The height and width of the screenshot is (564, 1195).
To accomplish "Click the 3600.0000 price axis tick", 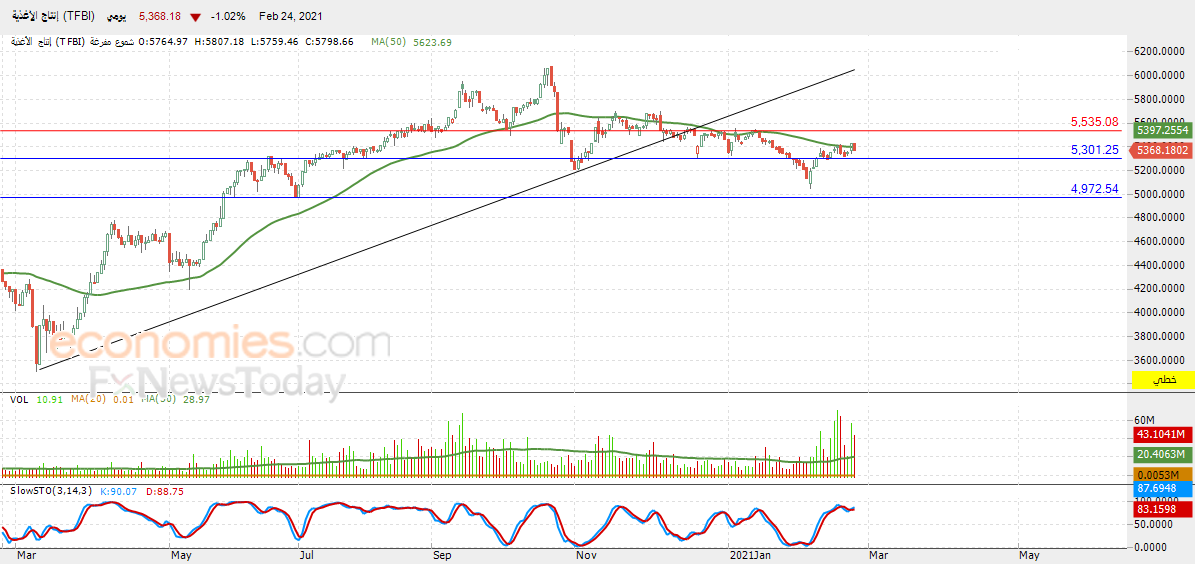I will 1160,360.
